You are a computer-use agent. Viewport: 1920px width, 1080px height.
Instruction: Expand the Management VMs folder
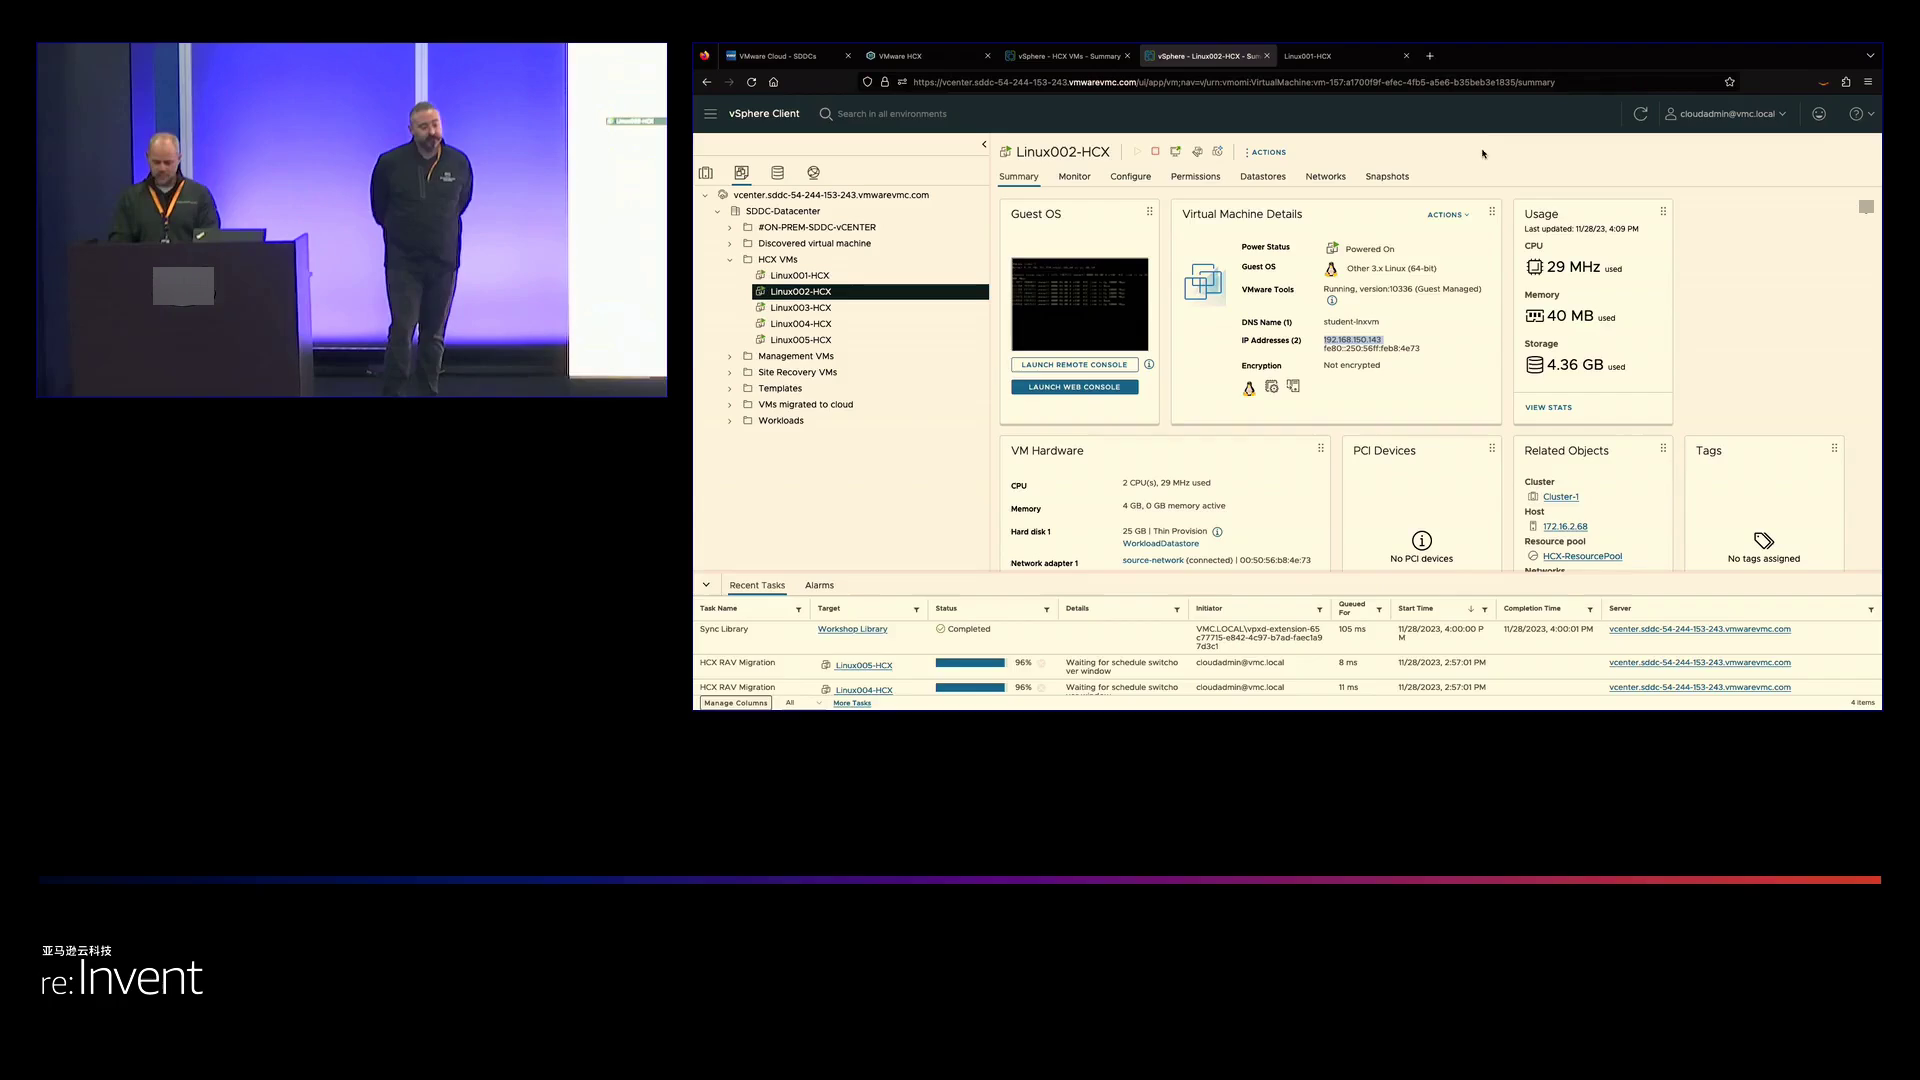tap(730, 357)
